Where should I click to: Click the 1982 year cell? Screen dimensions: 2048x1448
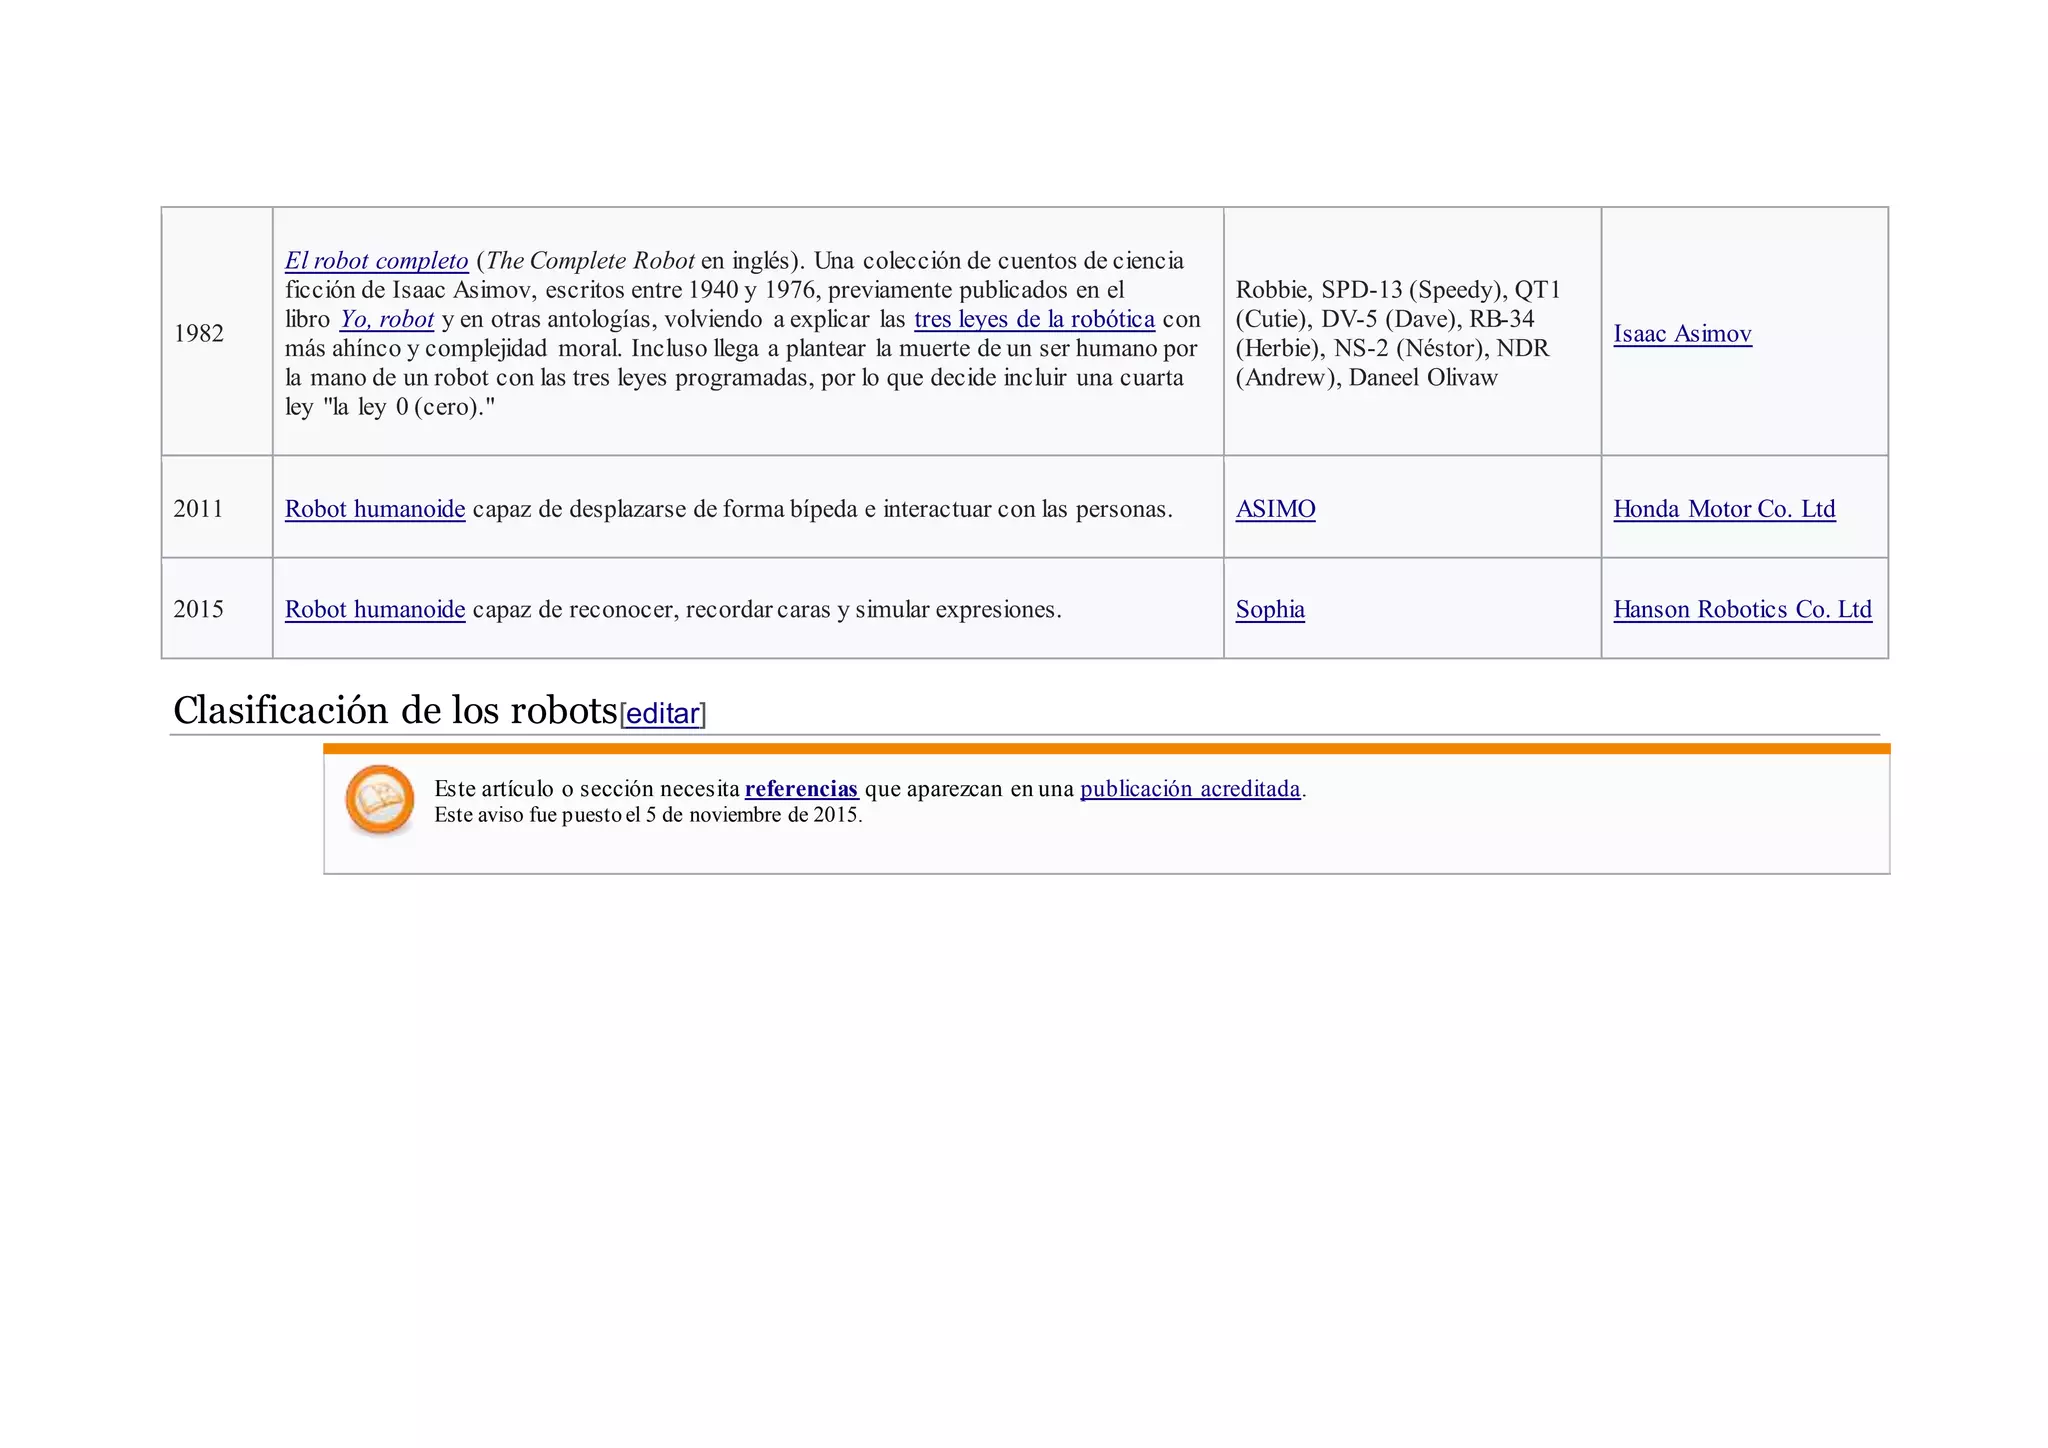(199, 334)
